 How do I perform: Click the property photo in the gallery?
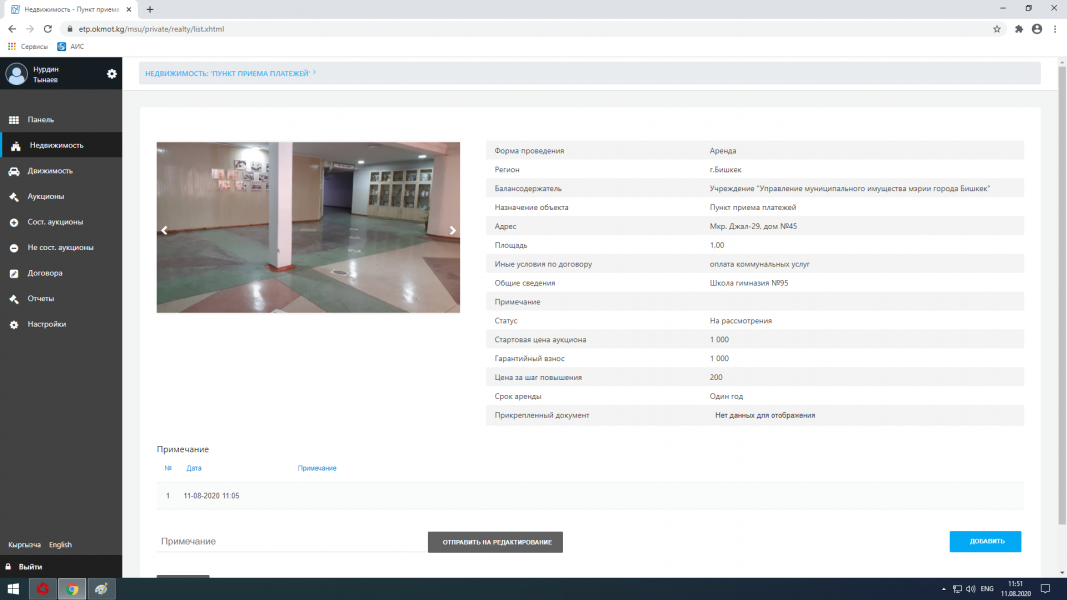click(308, 227)
